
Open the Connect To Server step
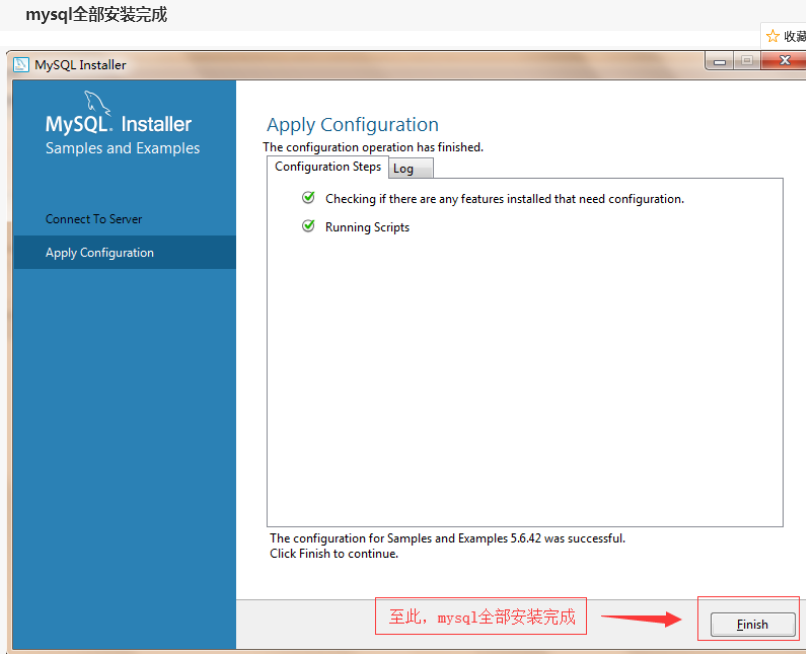(x=94, y=219)
